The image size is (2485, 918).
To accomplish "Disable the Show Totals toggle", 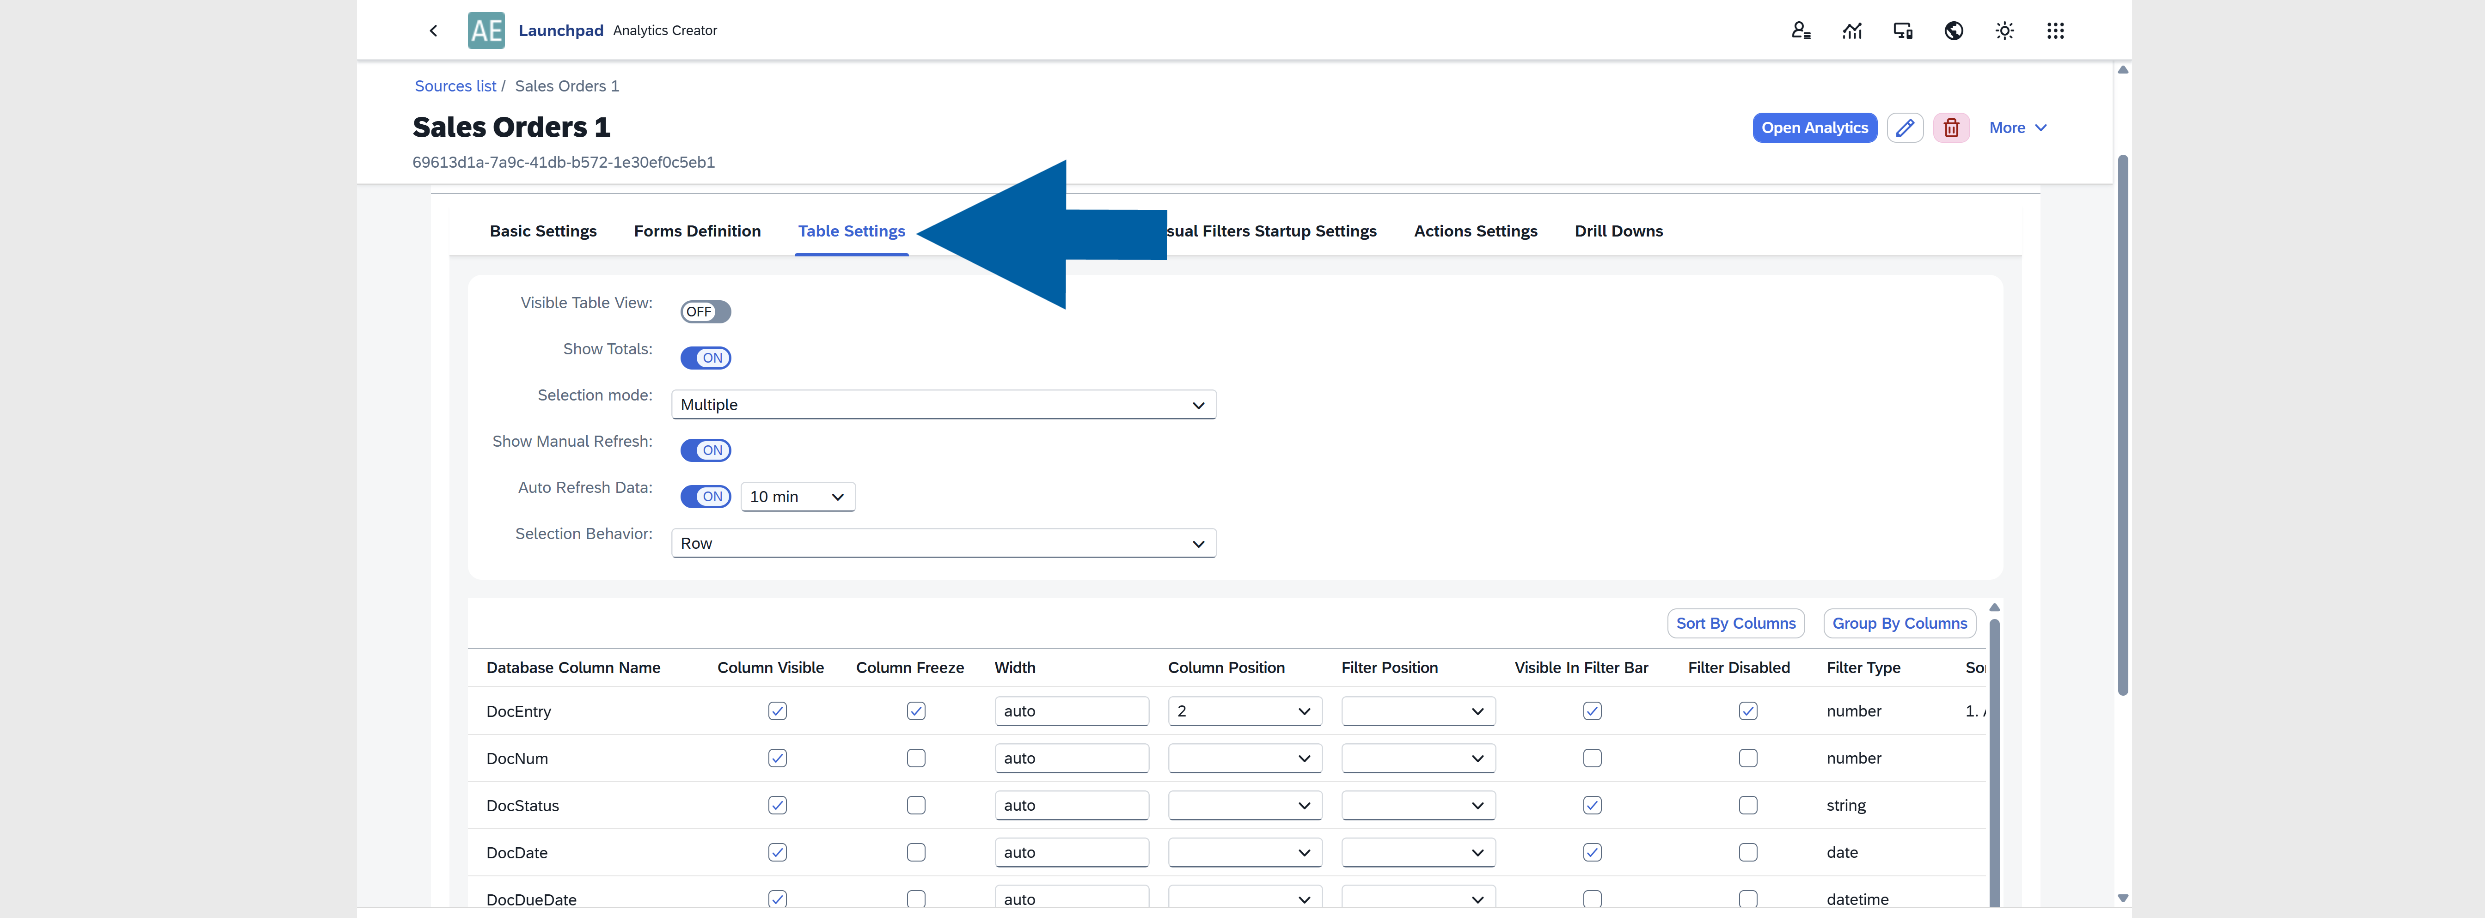I will pyautogui.click(x=706, y=357).
